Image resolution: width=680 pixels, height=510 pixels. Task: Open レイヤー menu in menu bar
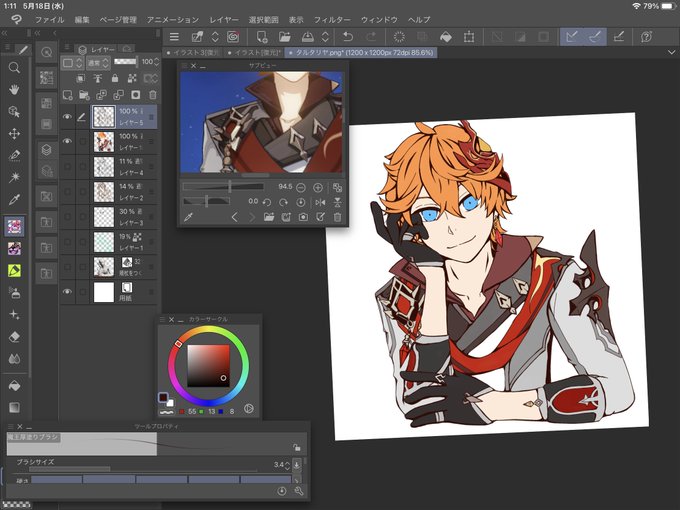click(x=224, y=20)
